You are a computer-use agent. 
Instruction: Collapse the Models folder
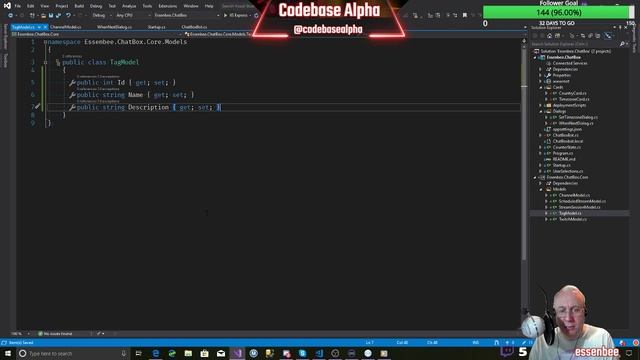click(540, 189)
